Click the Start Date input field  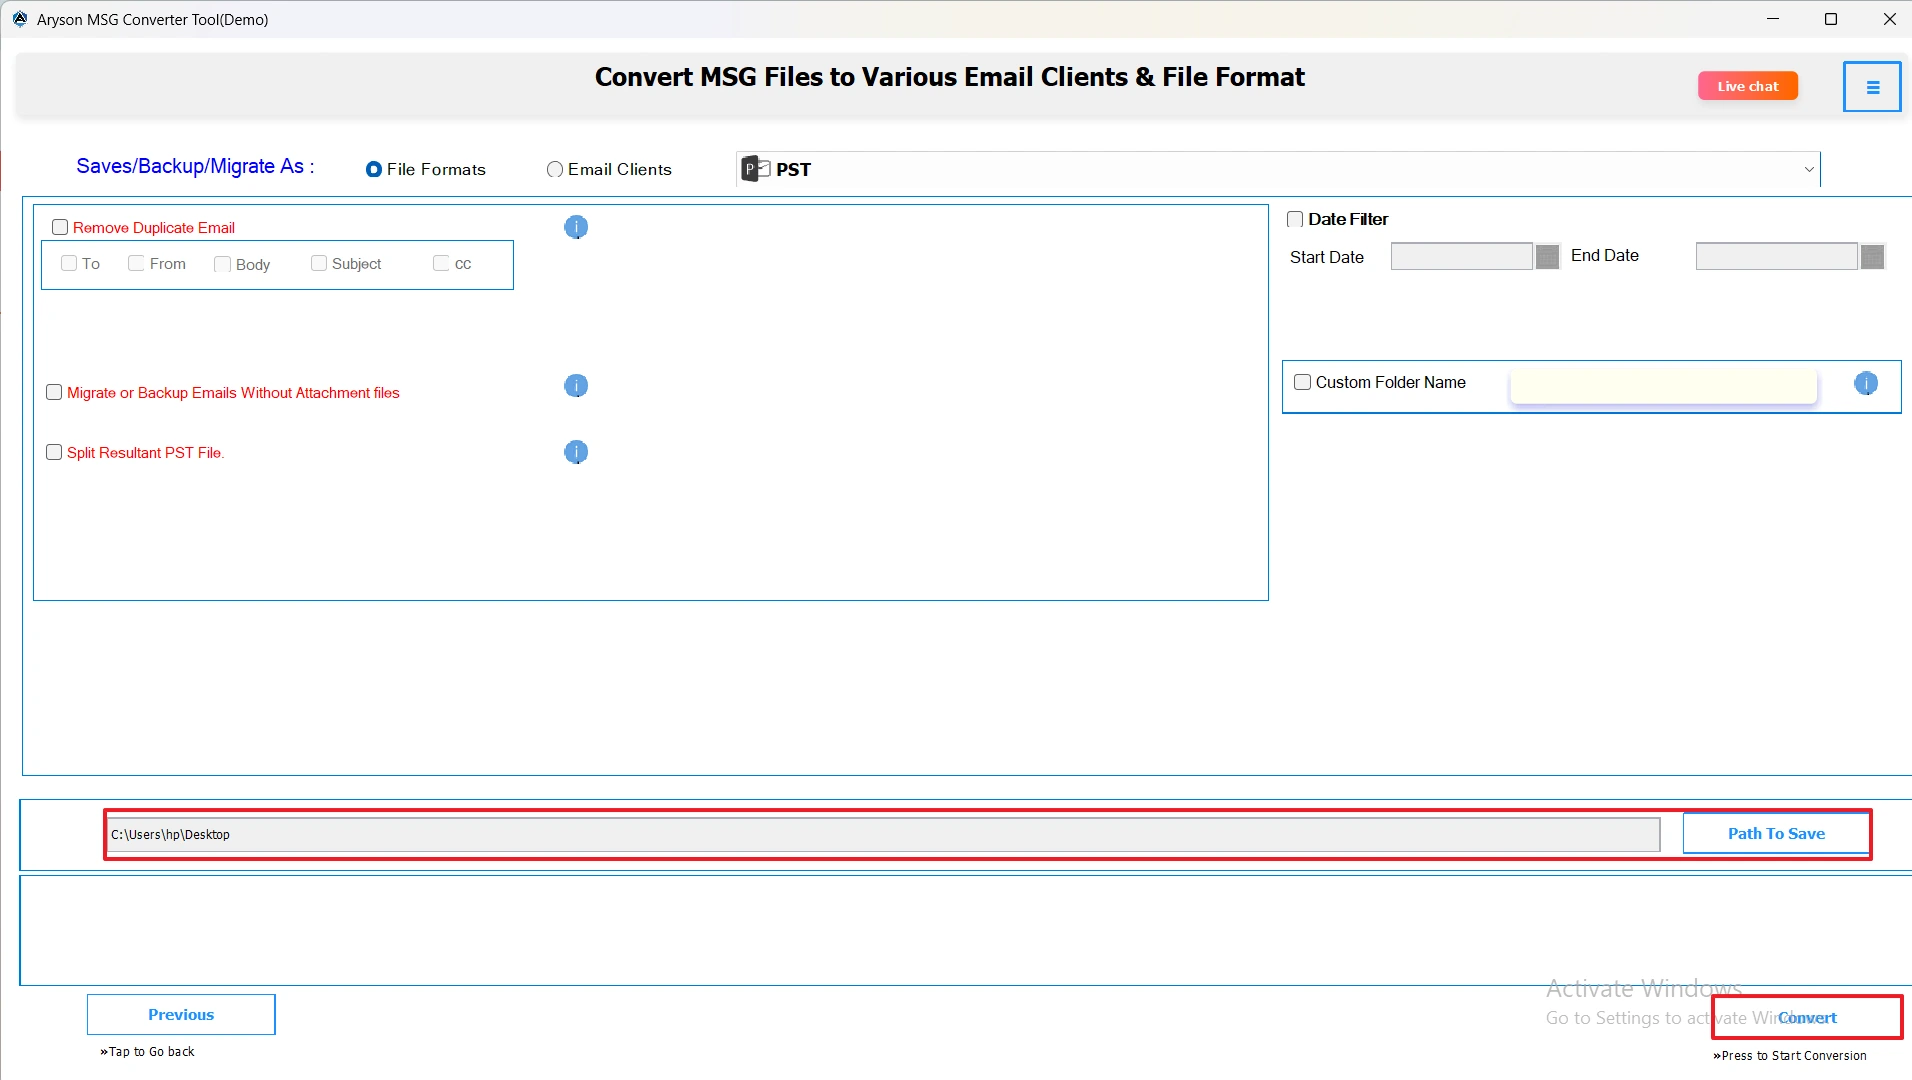coord(1461,257)
